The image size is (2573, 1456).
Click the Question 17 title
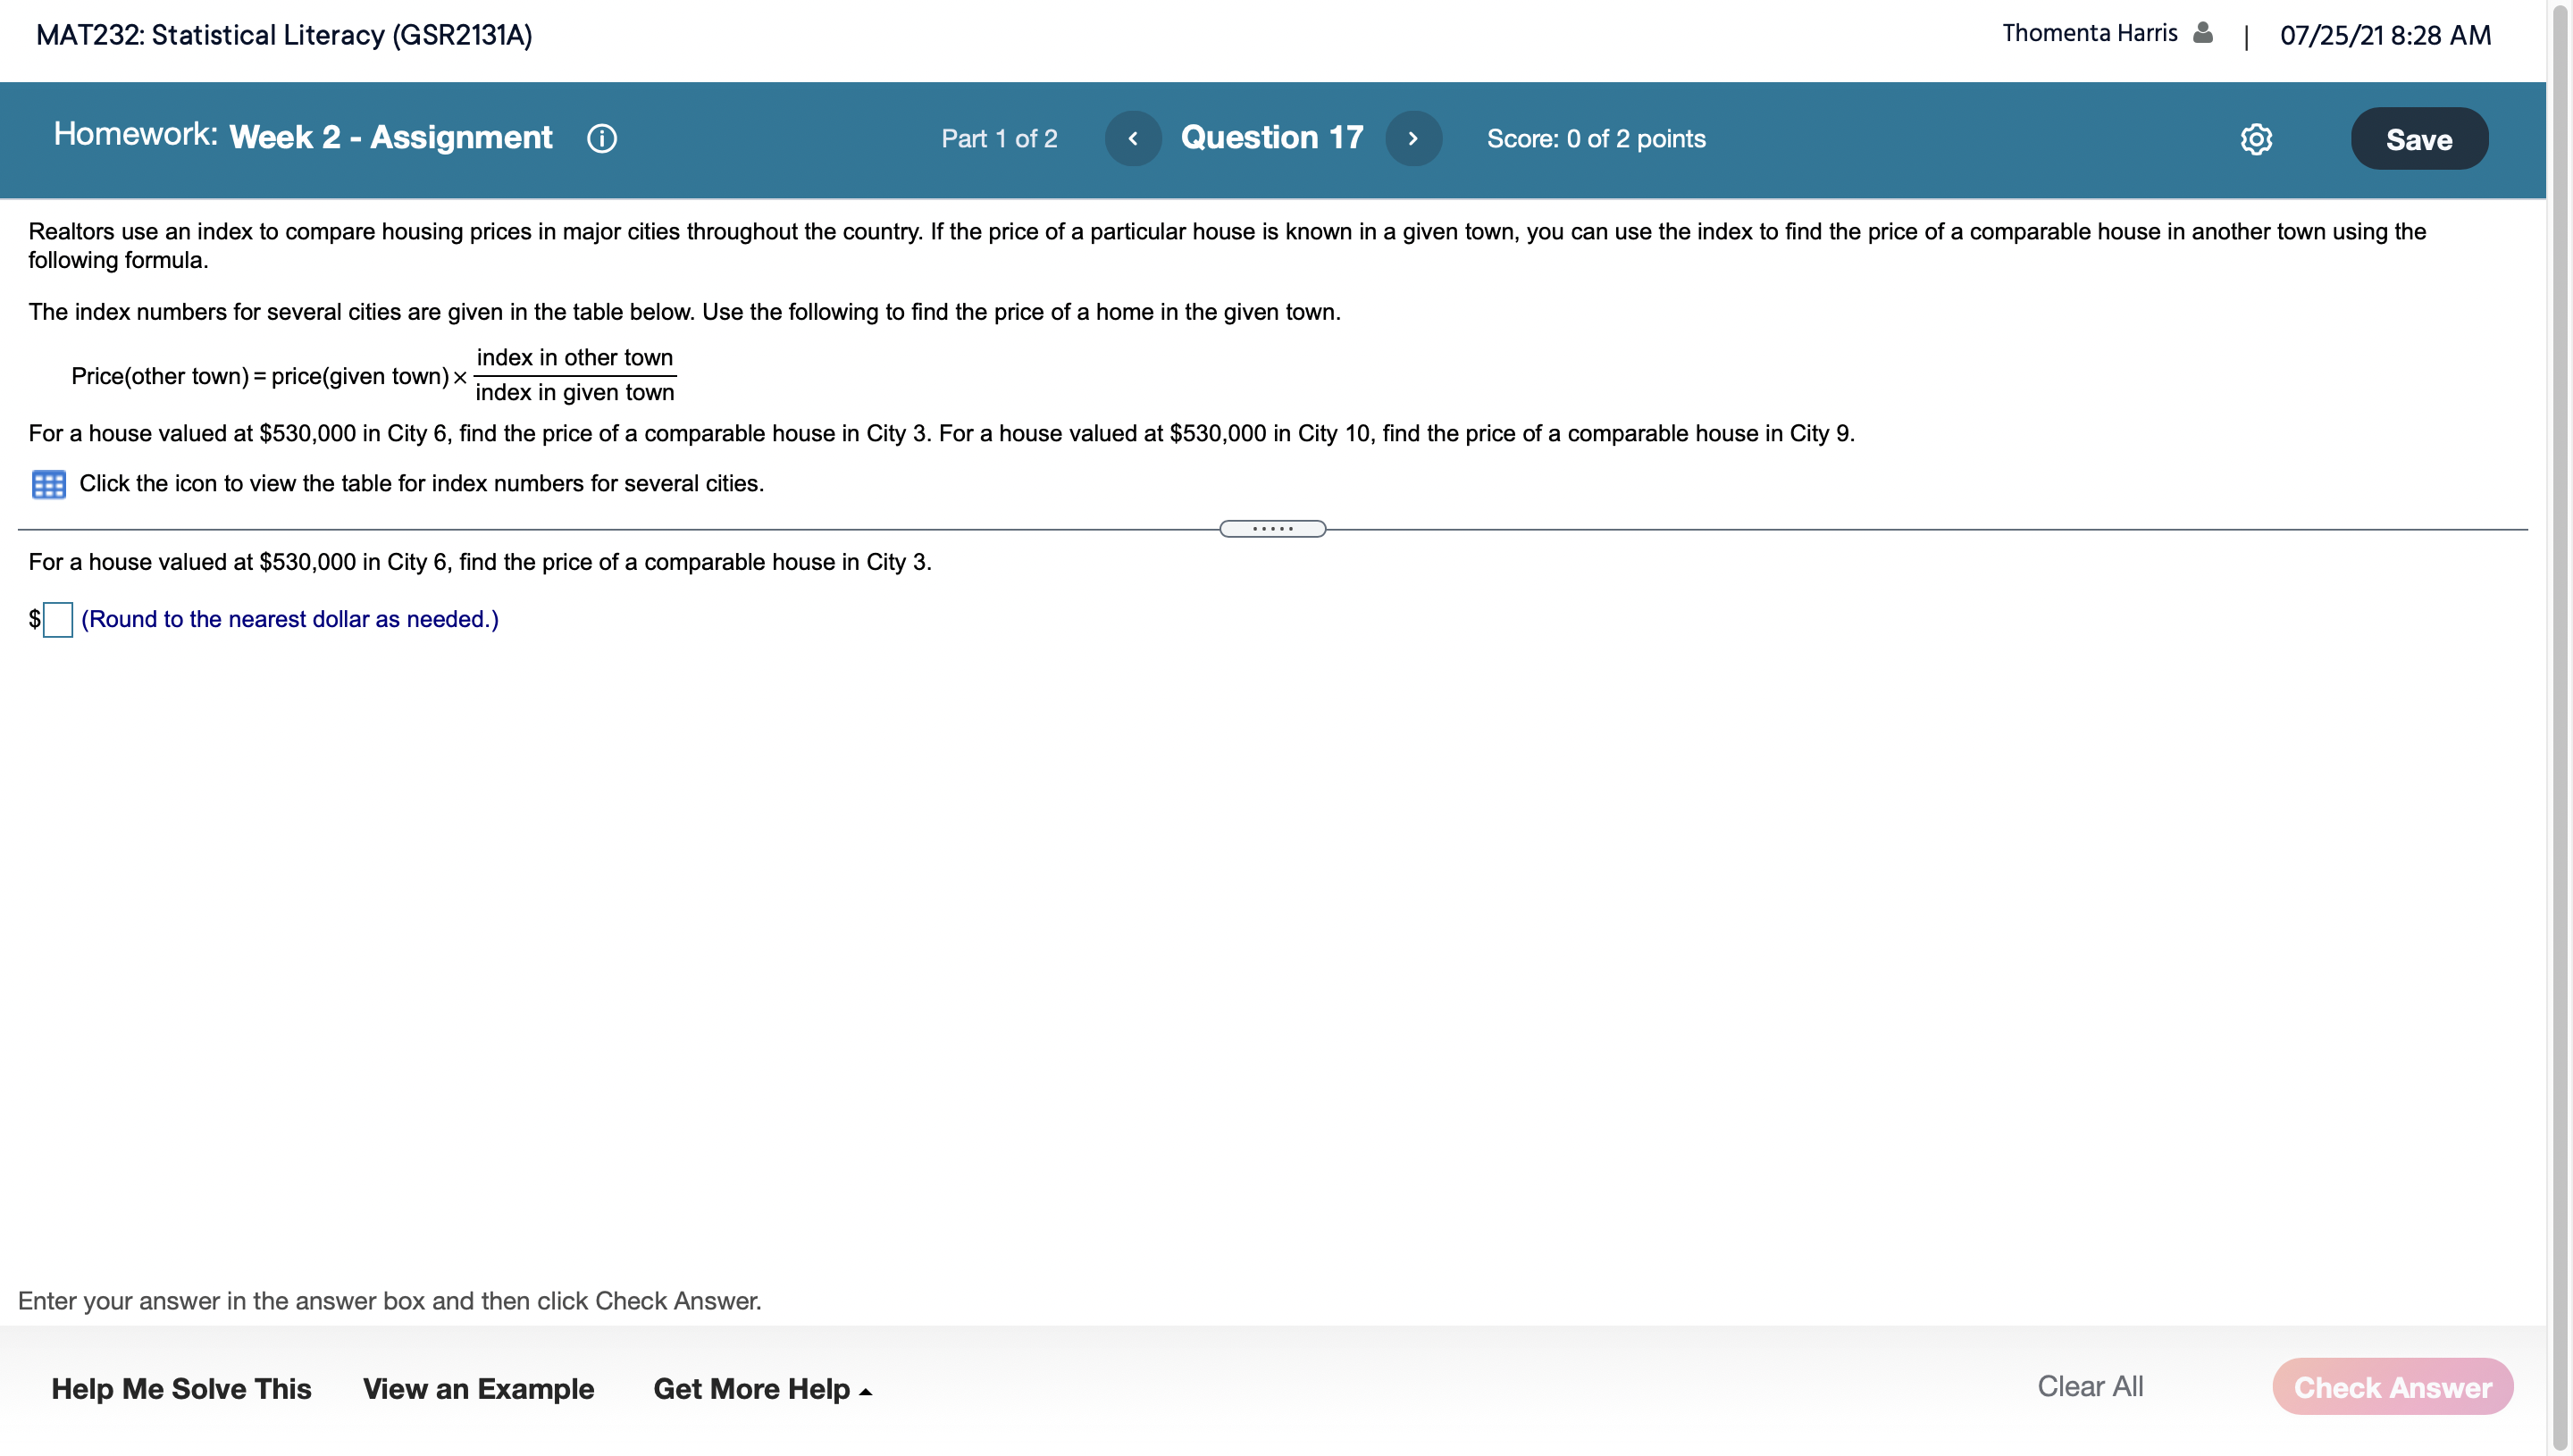[x=1271, y=137]
